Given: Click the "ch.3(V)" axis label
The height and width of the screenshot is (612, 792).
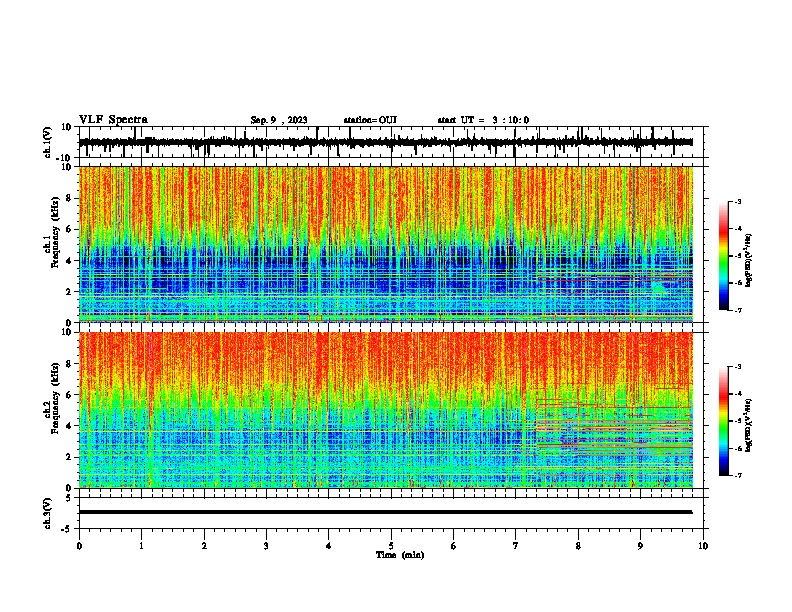Looking at the screenshot, I should tap(48, 513).
